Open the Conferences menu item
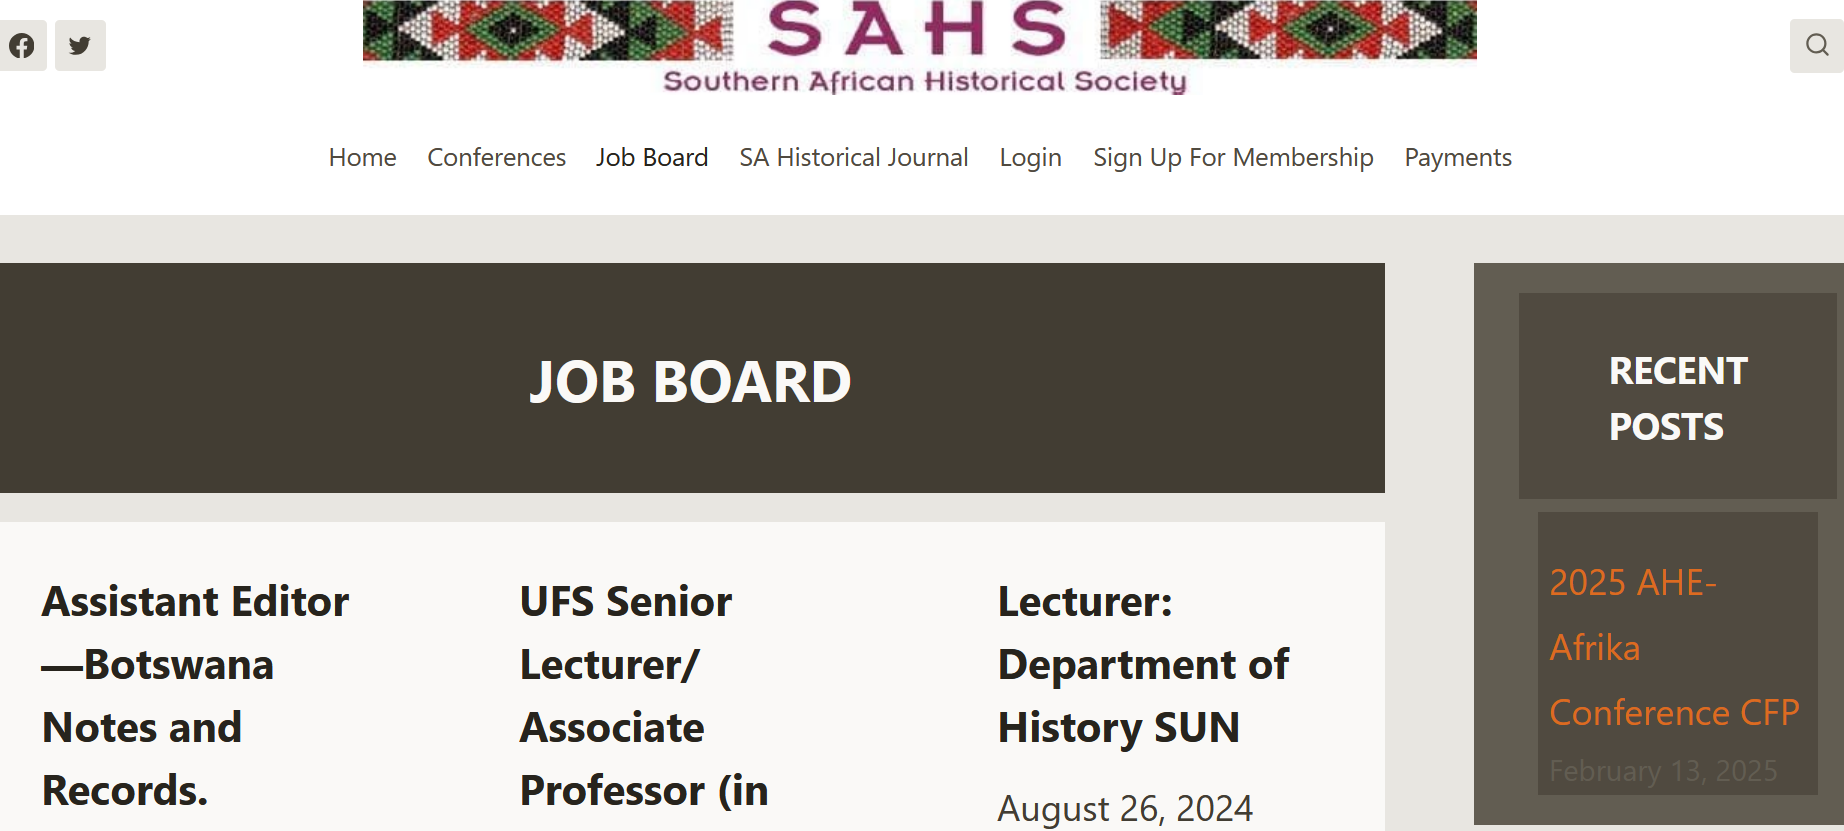Image resolution: width=1844 pixels, height=831 pixels. click(496, 158)
